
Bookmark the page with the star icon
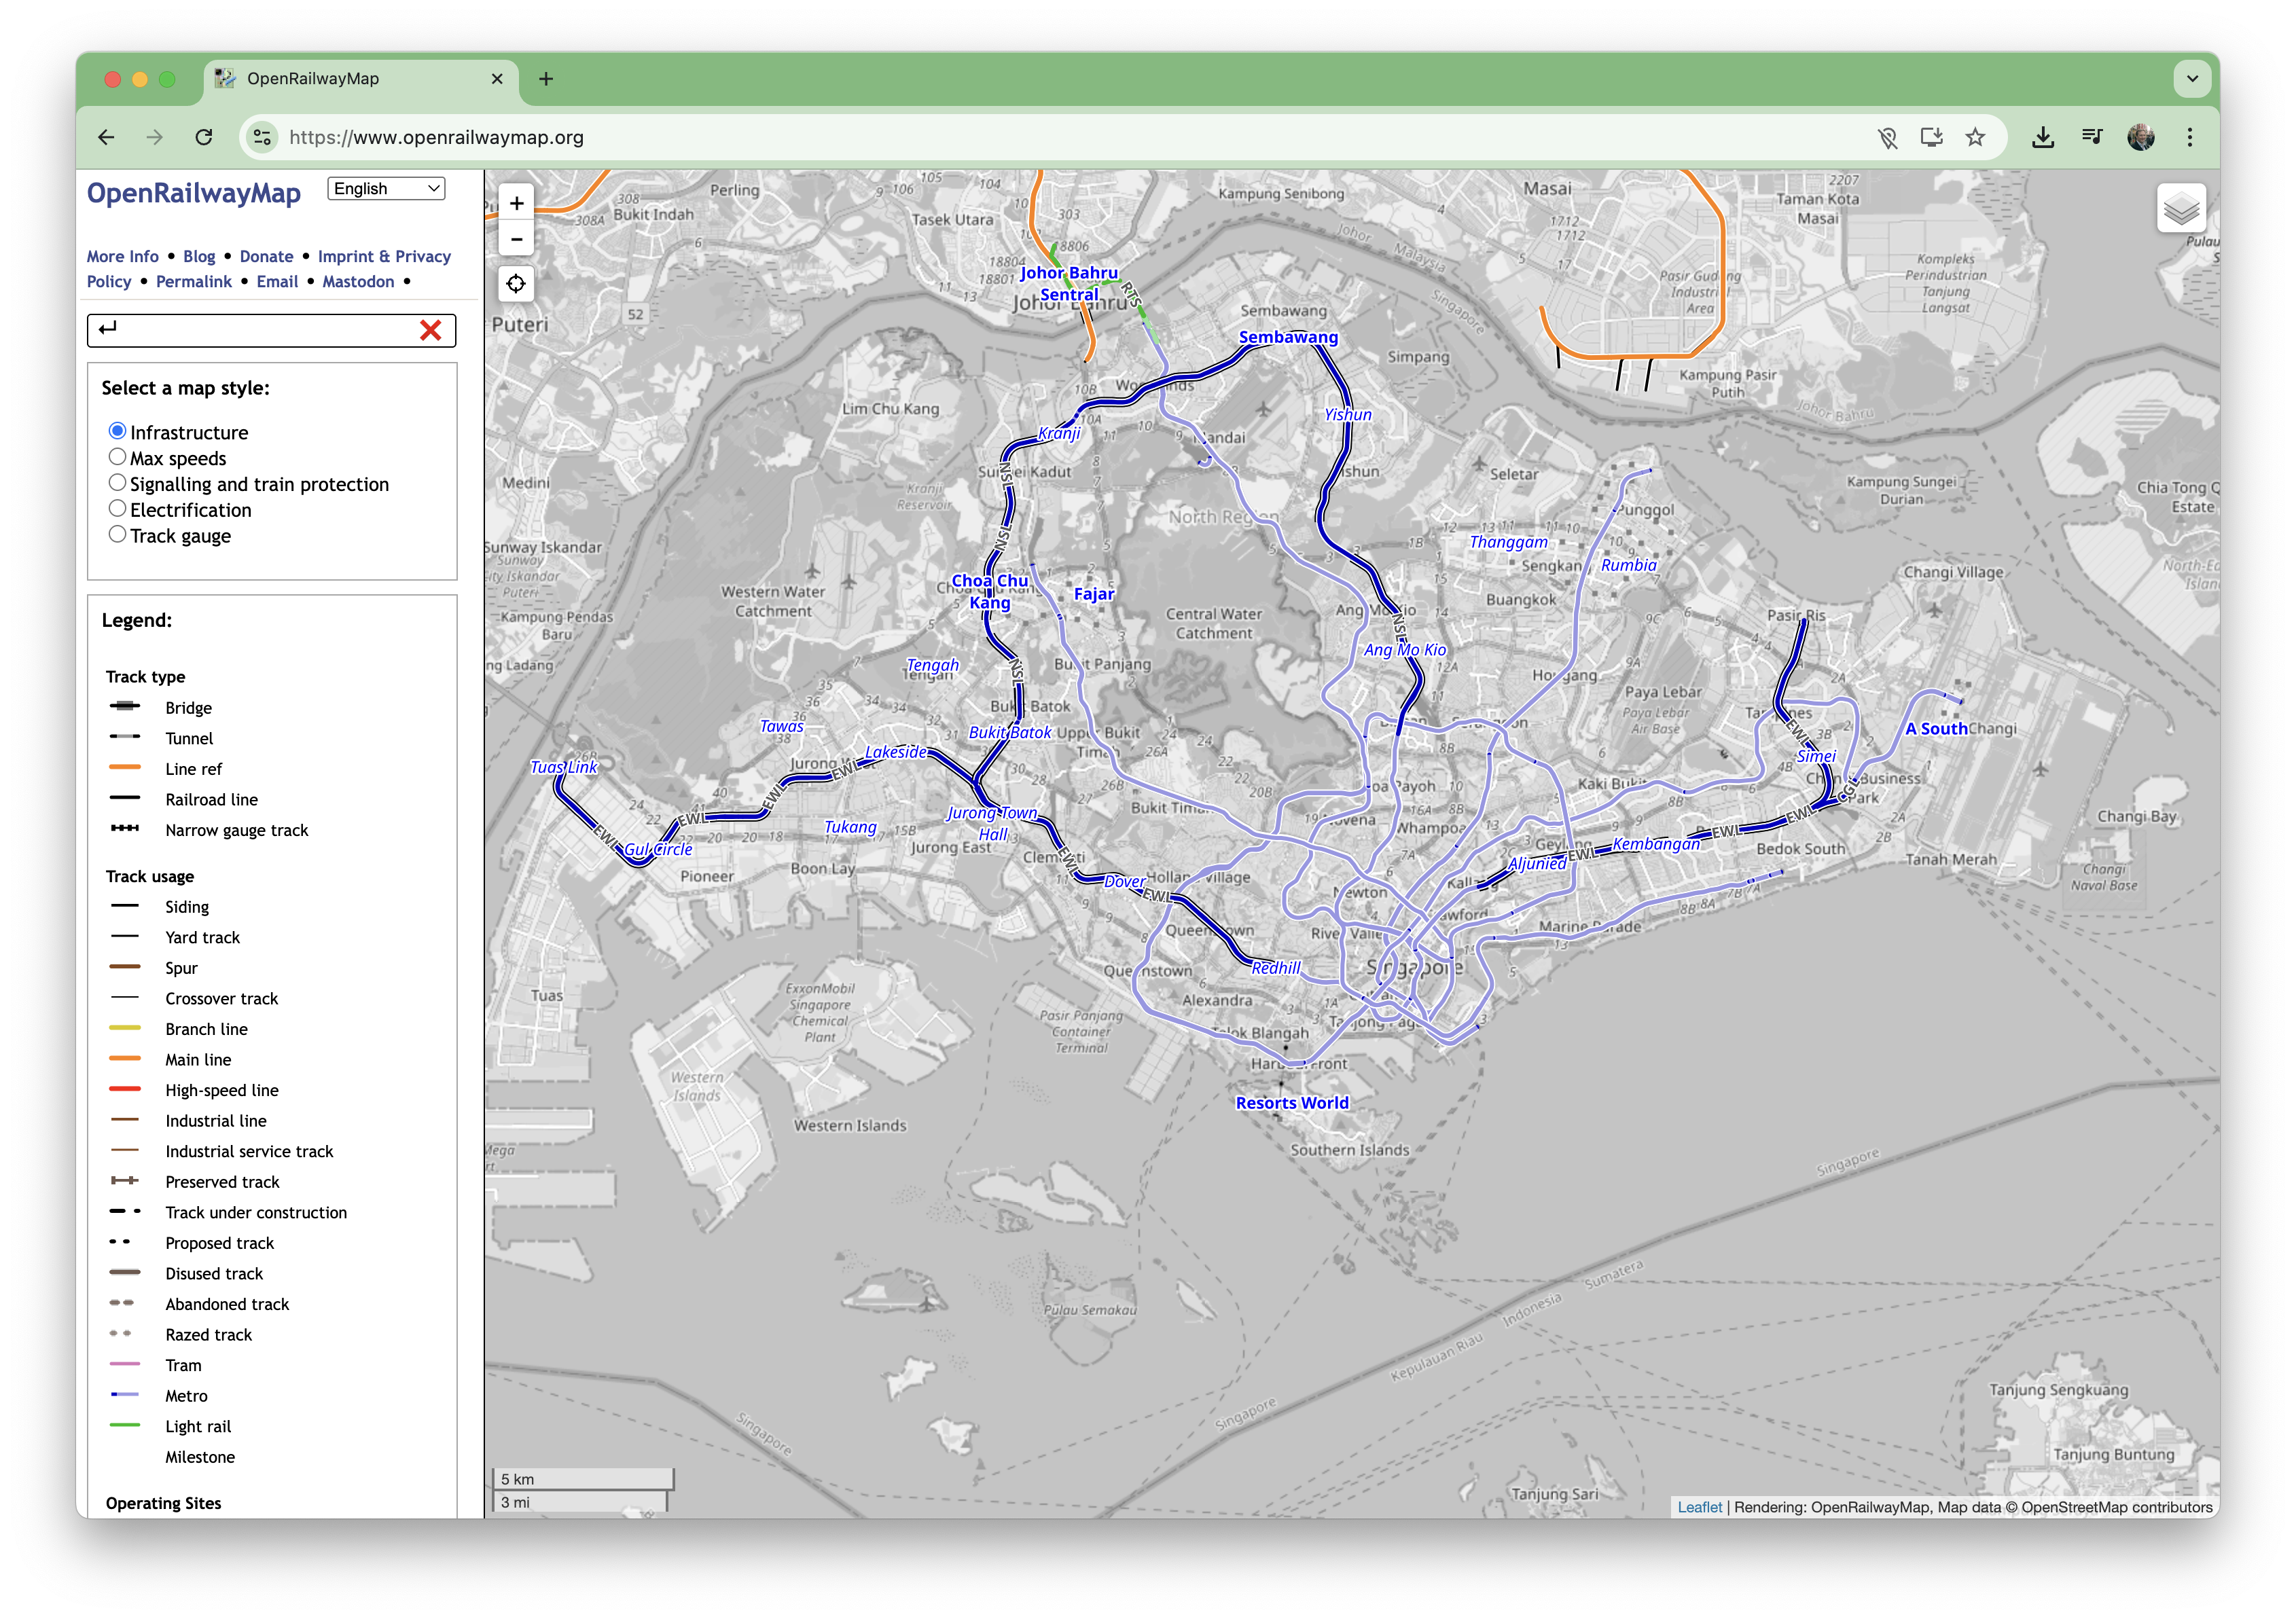point(1975,137)
